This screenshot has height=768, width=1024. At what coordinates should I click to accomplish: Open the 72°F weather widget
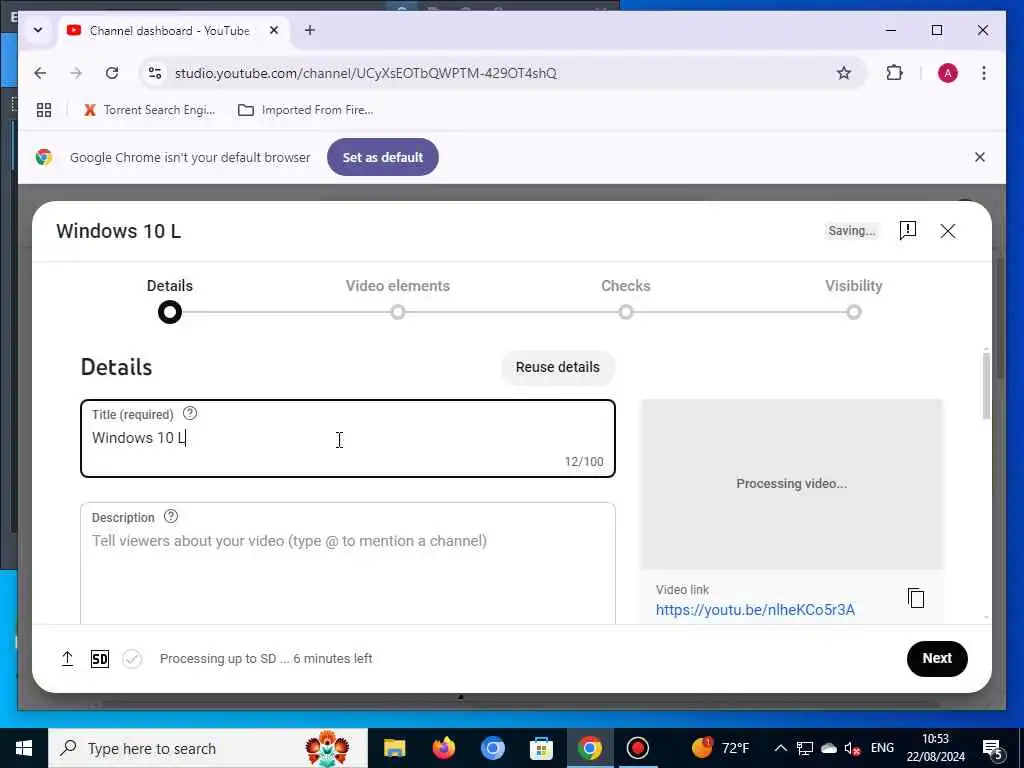coord(720,748)
